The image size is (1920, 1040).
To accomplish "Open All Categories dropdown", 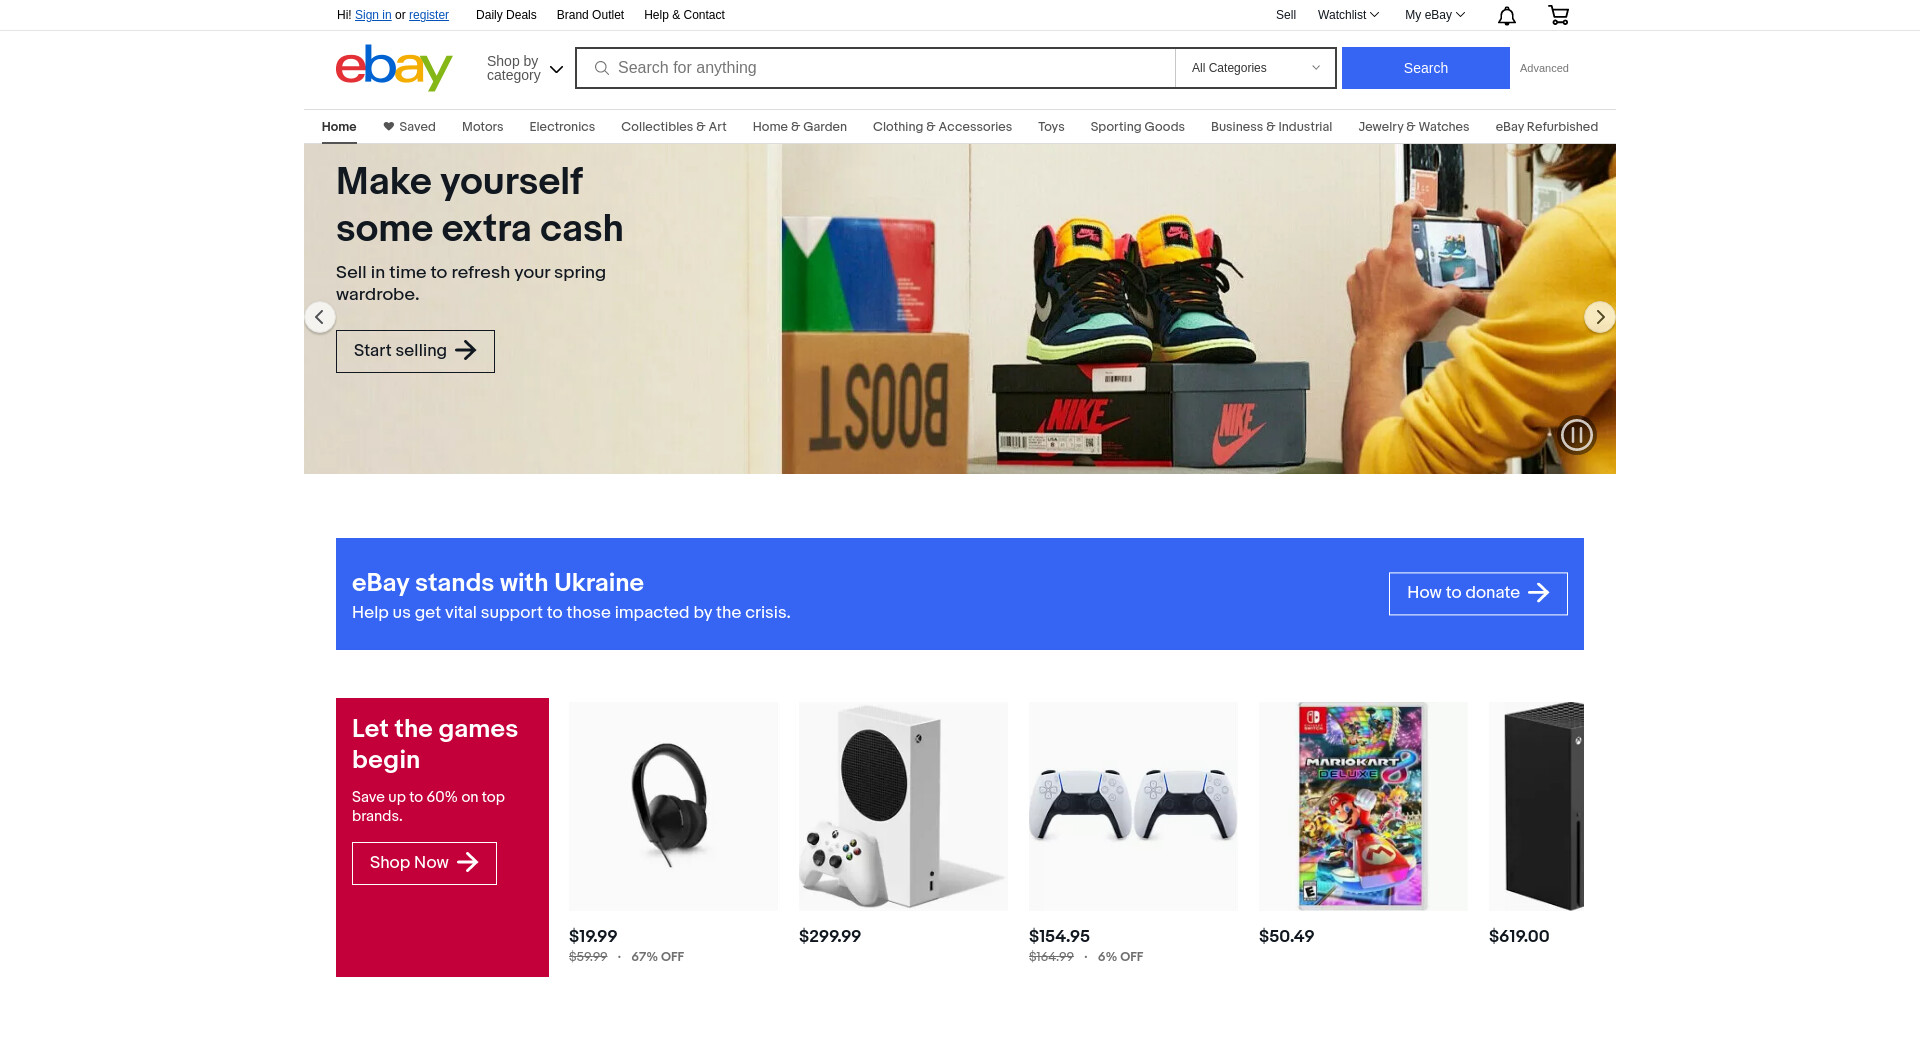I will pos(1255,68).
